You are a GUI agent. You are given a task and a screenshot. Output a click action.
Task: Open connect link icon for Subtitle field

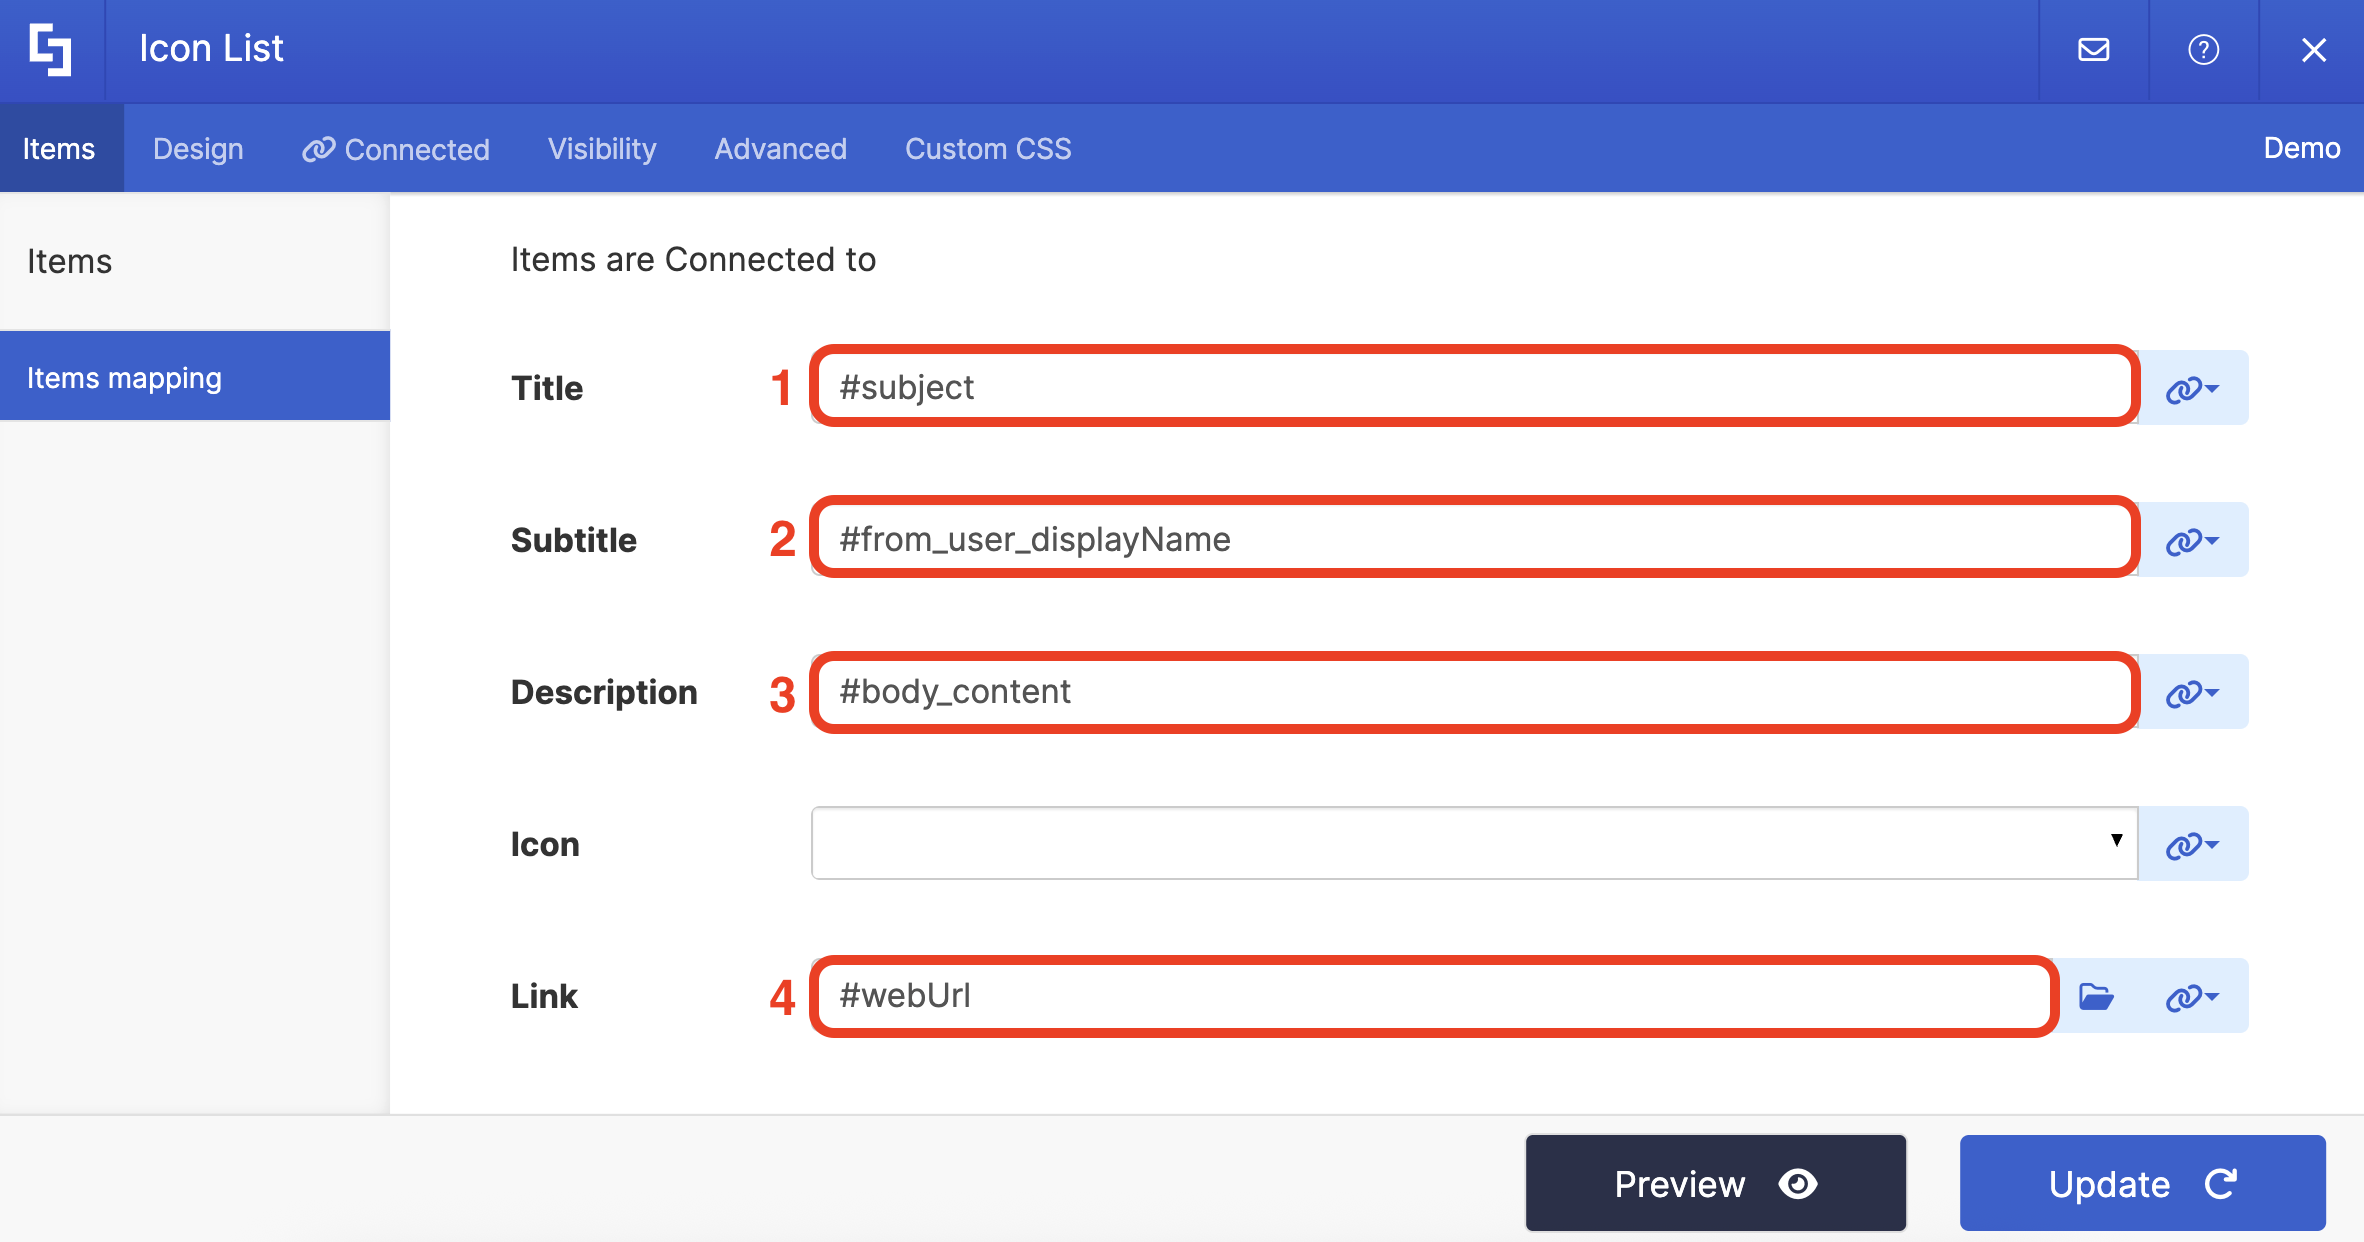2192,540
